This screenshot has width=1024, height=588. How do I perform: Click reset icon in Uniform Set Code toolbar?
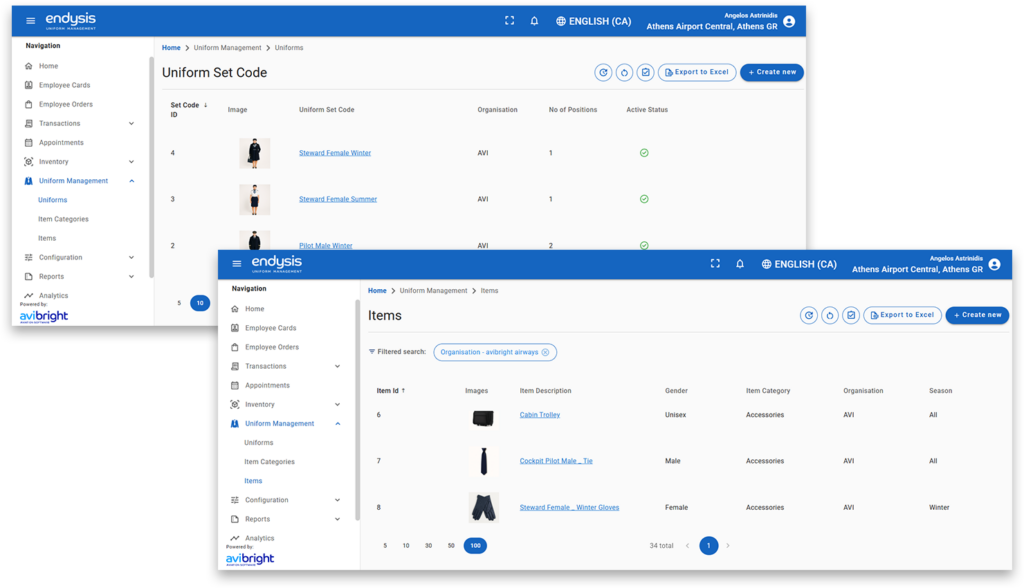pyautogui.click(x=624, y=73)
